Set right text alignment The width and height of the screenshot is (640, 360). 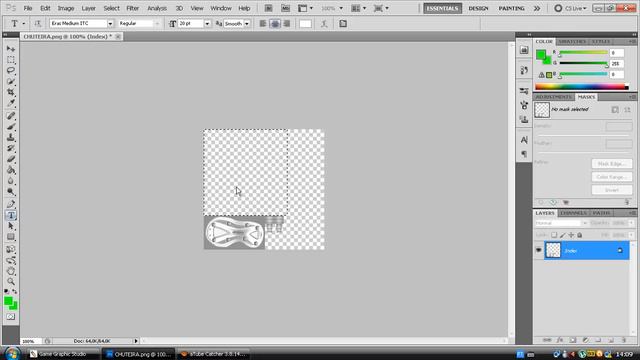coord(287,24)
